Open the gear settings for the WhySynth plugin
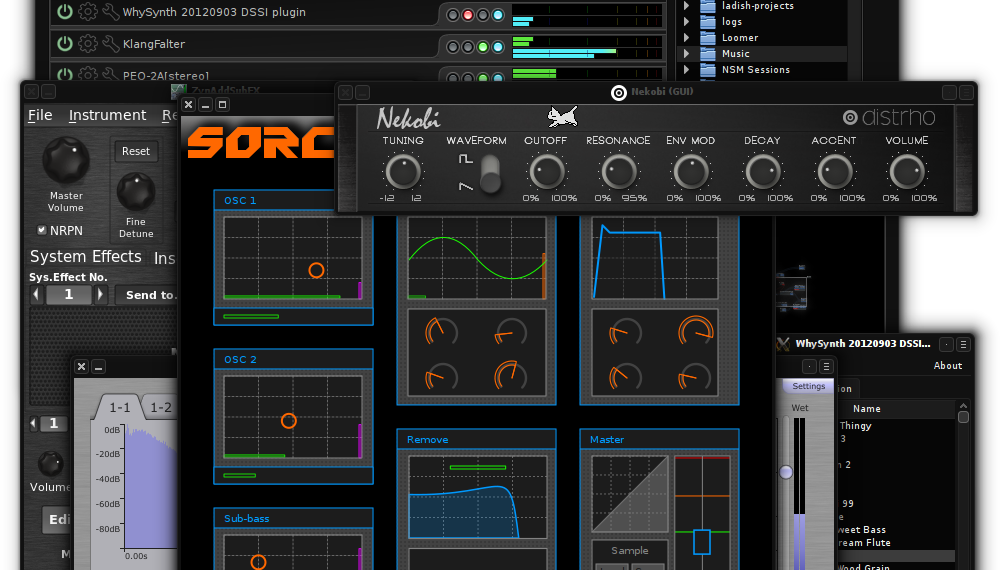 [87, 13]
